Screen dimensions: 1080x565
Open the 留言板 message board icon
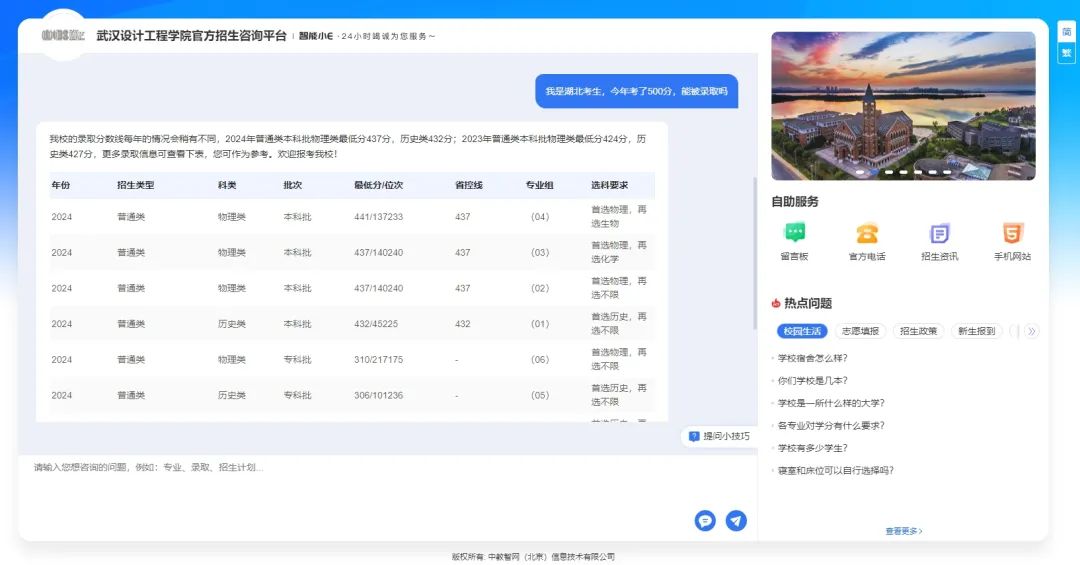pos(794,233)
